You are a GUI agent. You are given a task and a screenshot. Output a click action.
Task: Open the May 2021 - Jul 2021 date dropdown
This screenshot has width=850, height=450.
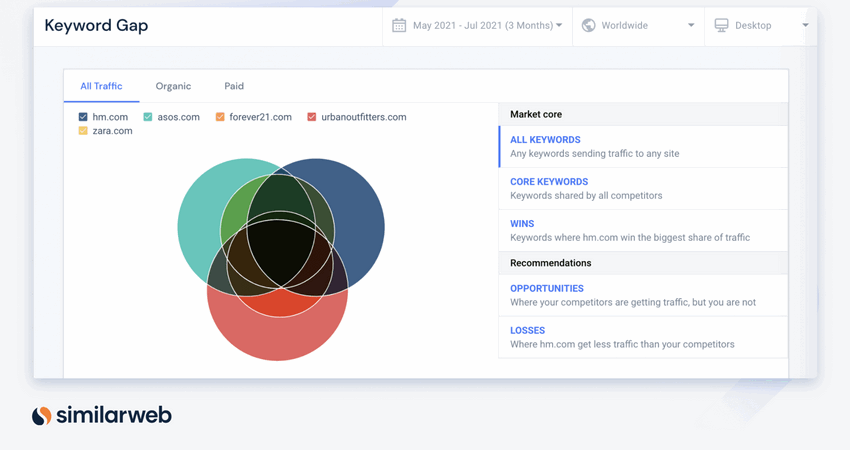click(477, 25)
